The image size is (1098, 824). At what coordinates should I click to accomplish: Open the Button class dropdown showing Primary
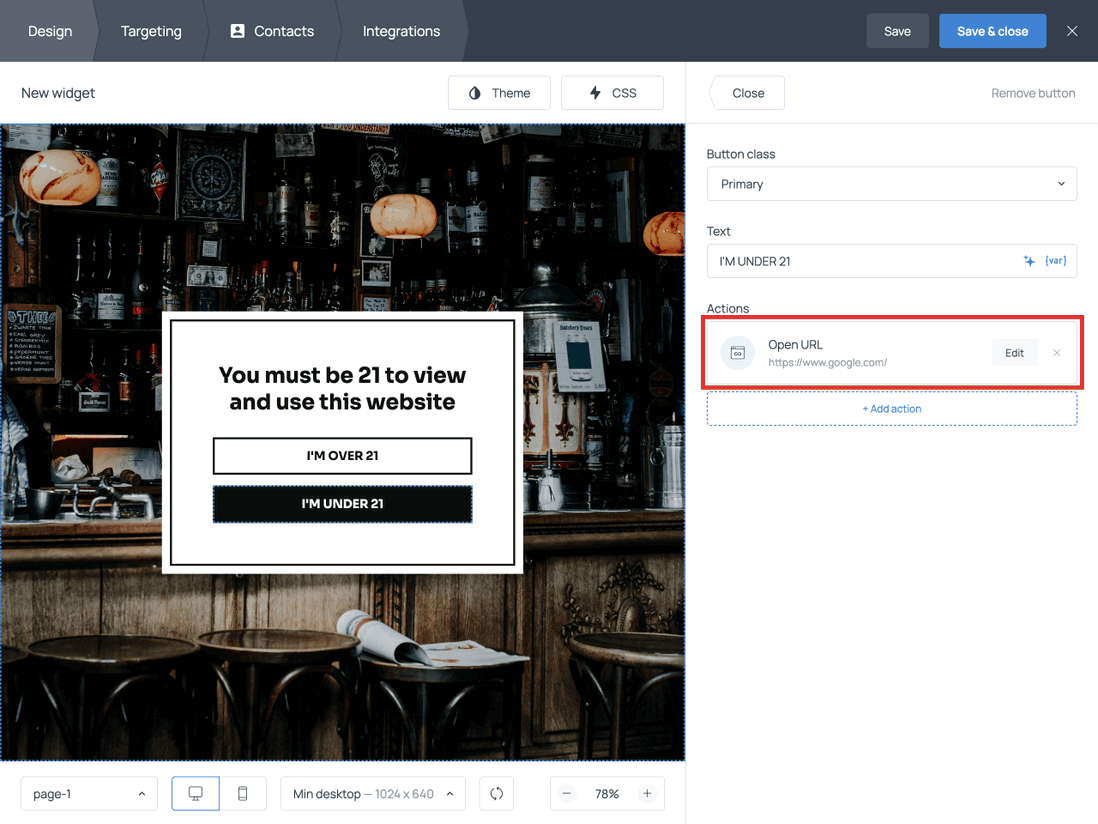coord(892,183)
